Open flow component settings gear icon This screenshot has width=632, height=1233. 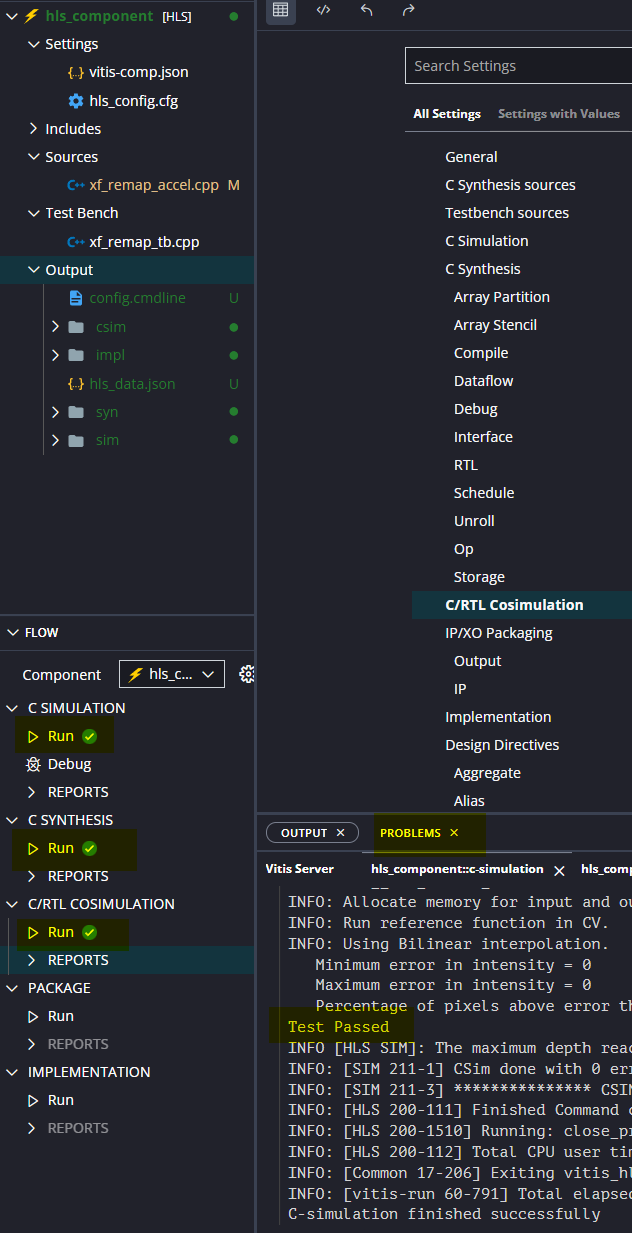tap(247, 675)
